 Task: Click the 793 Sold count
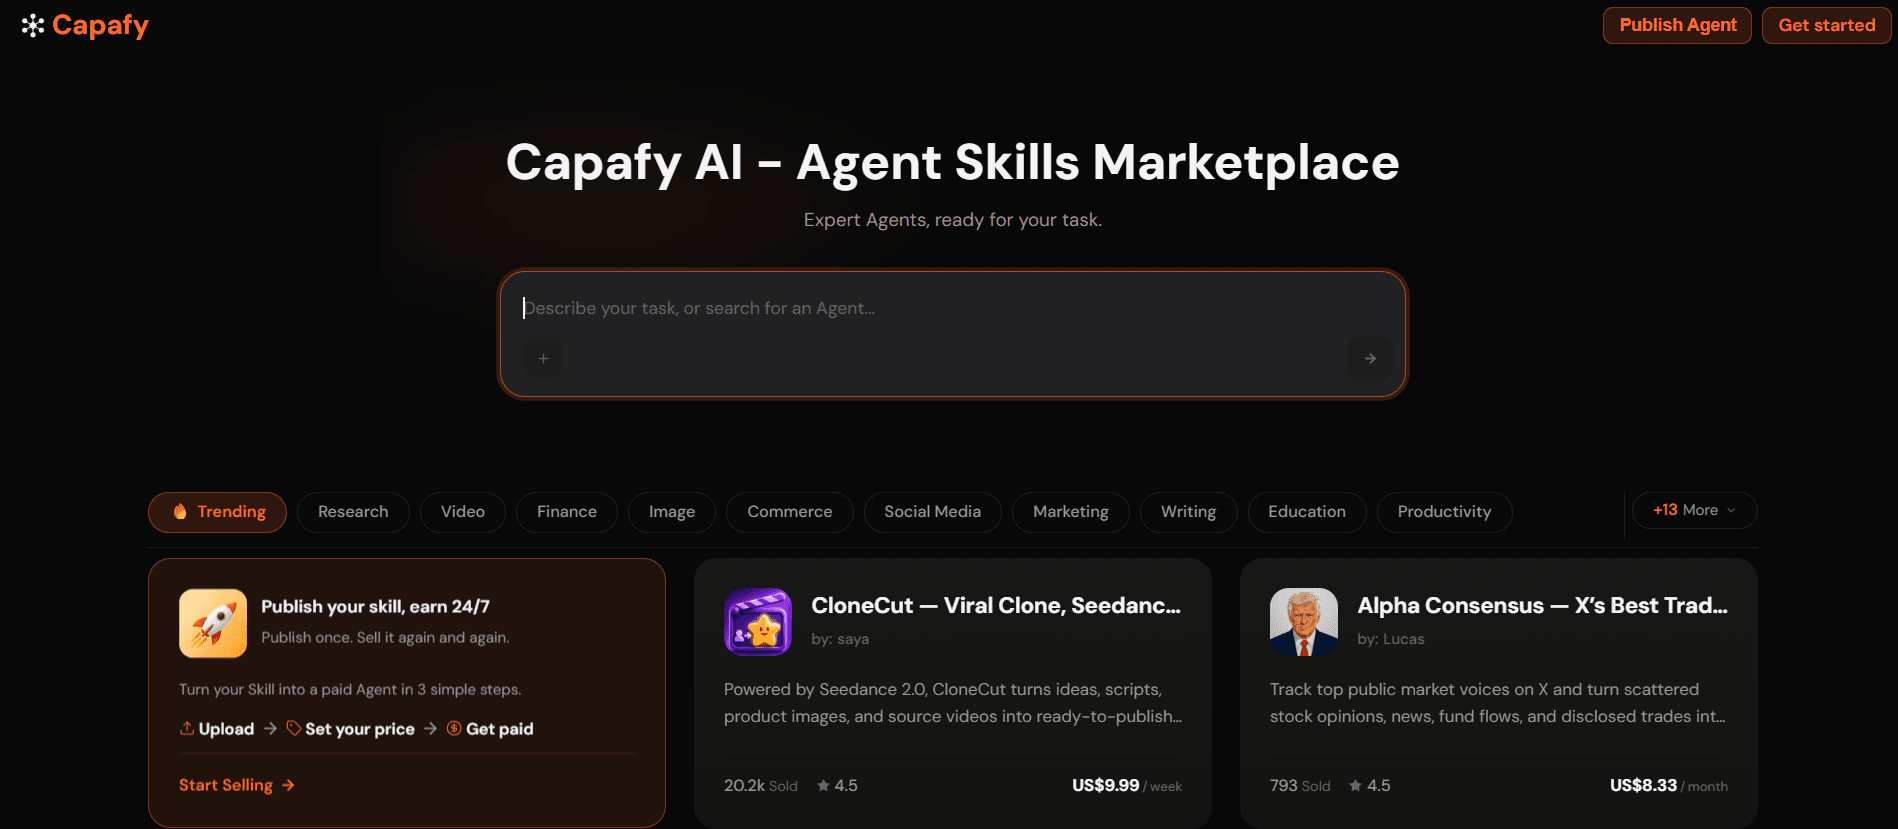tap(1300, 786)
